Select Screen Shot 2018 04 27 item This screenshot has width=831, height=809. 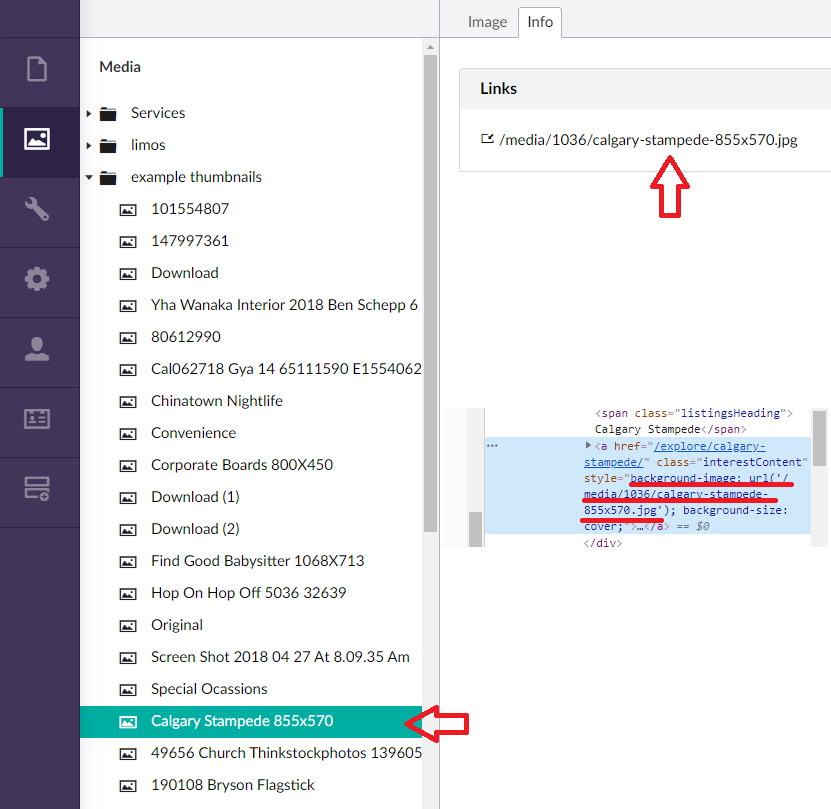[280, 657]
